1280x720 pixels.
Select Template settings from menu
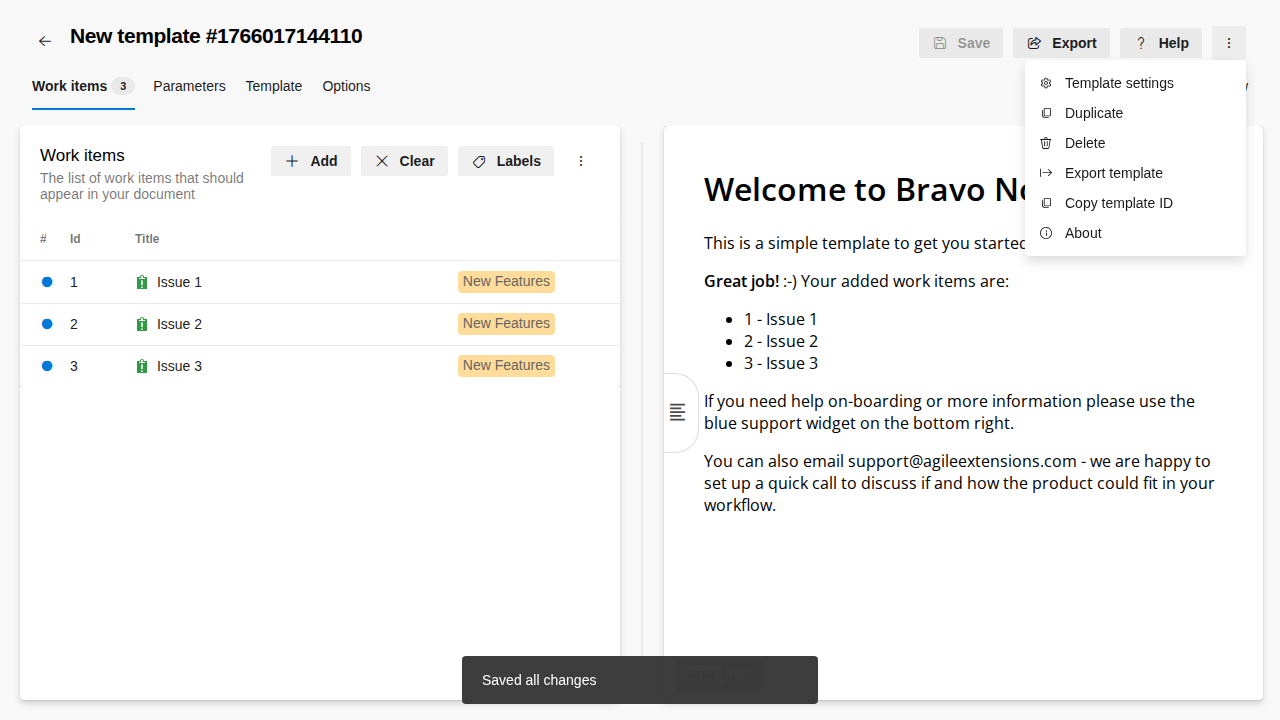click(1119, 83)
